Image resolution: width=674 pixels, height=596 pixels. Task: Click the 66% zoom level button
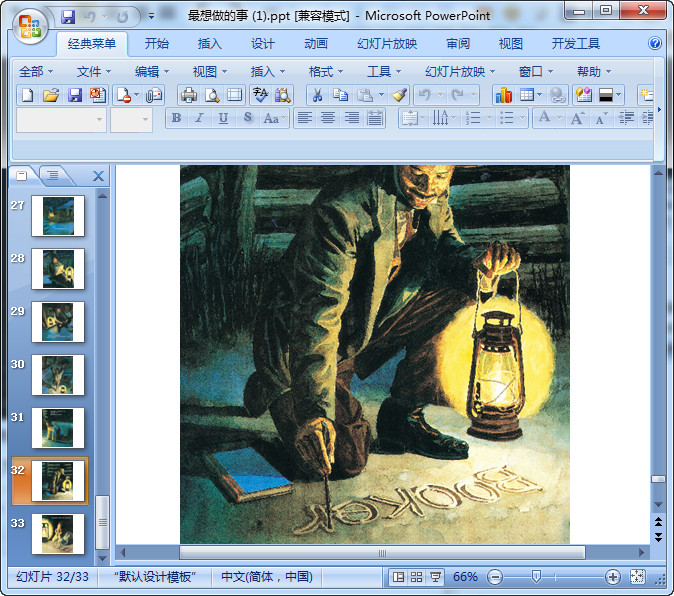click(x=465, y=577)
